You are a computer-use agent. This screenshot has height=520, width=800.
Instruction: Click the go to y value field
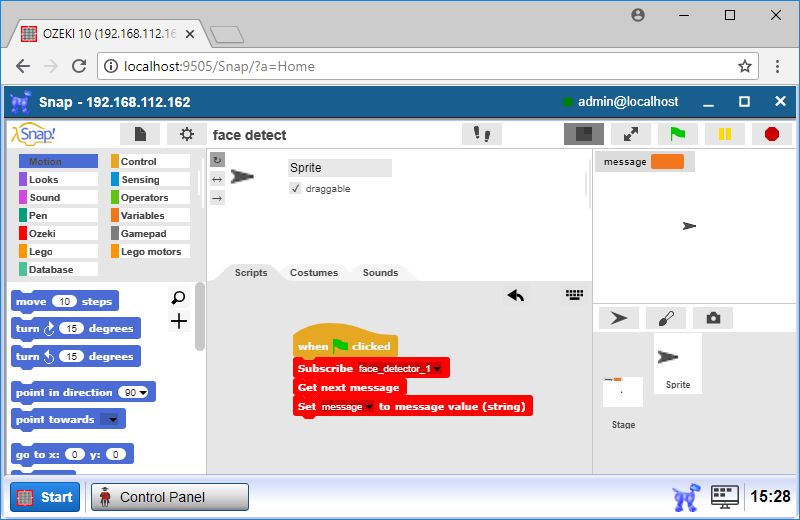(116, 454)
